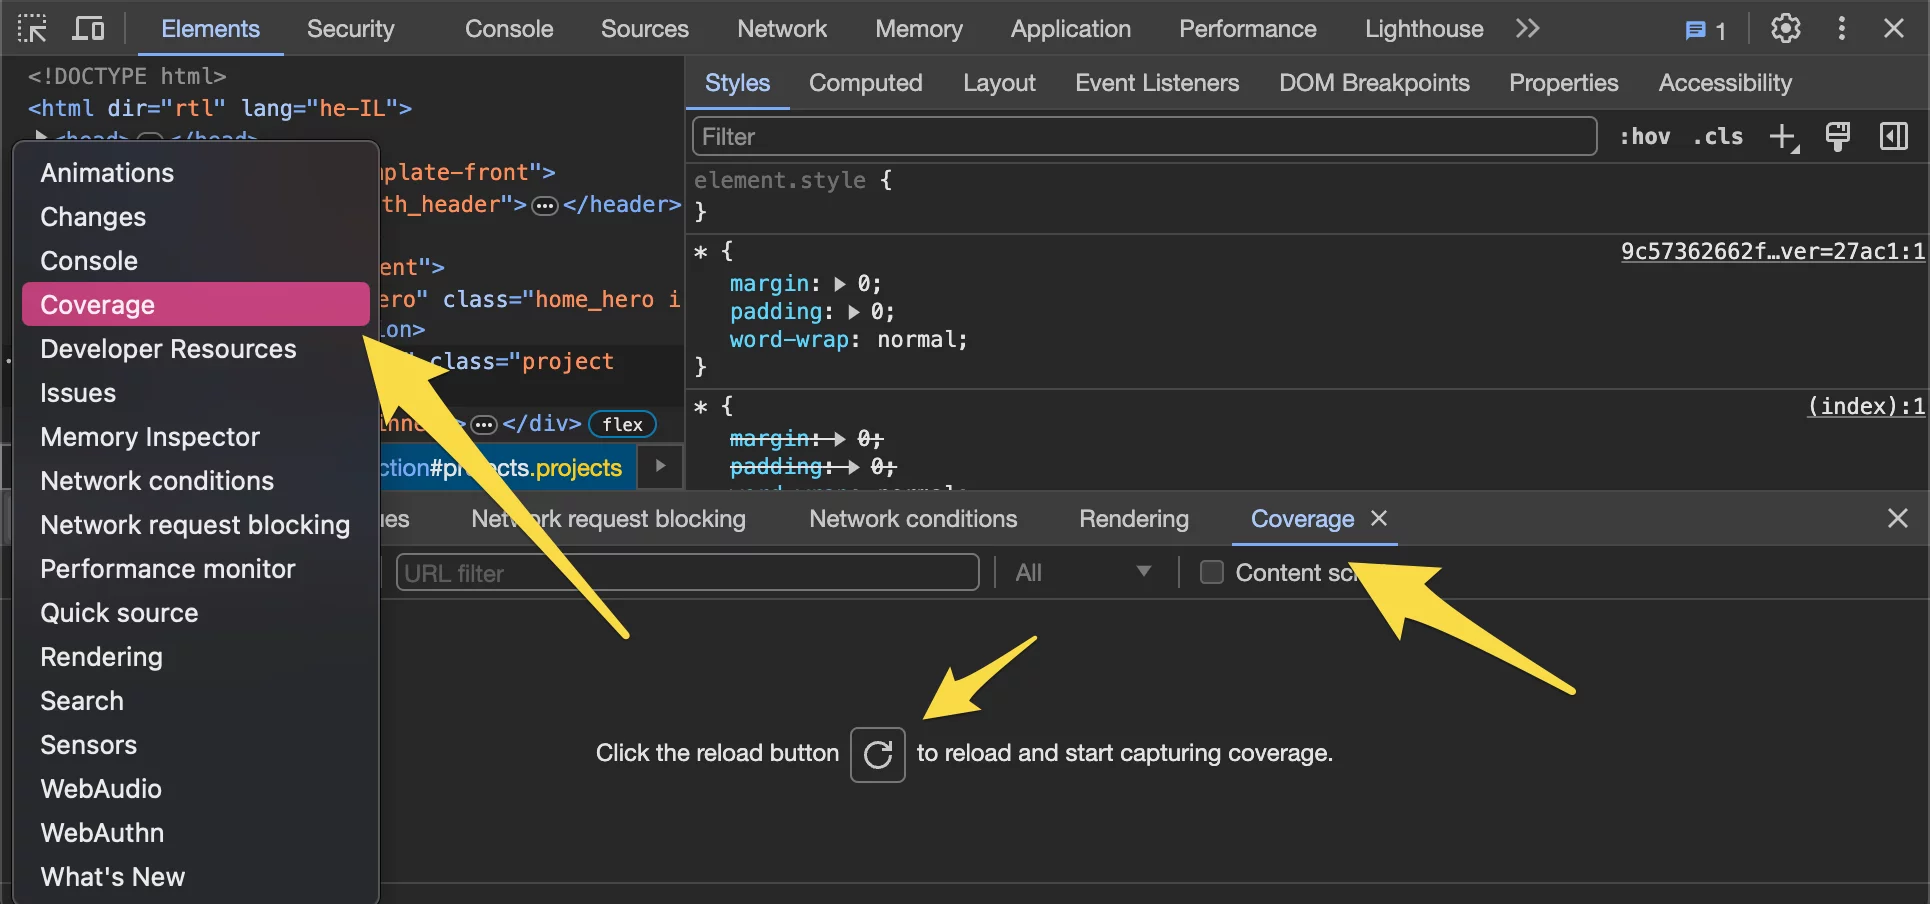Choose Animations from the drawer menu
Screen dimensions: 1930x904
pyautogui.click(x=196, y=173)
